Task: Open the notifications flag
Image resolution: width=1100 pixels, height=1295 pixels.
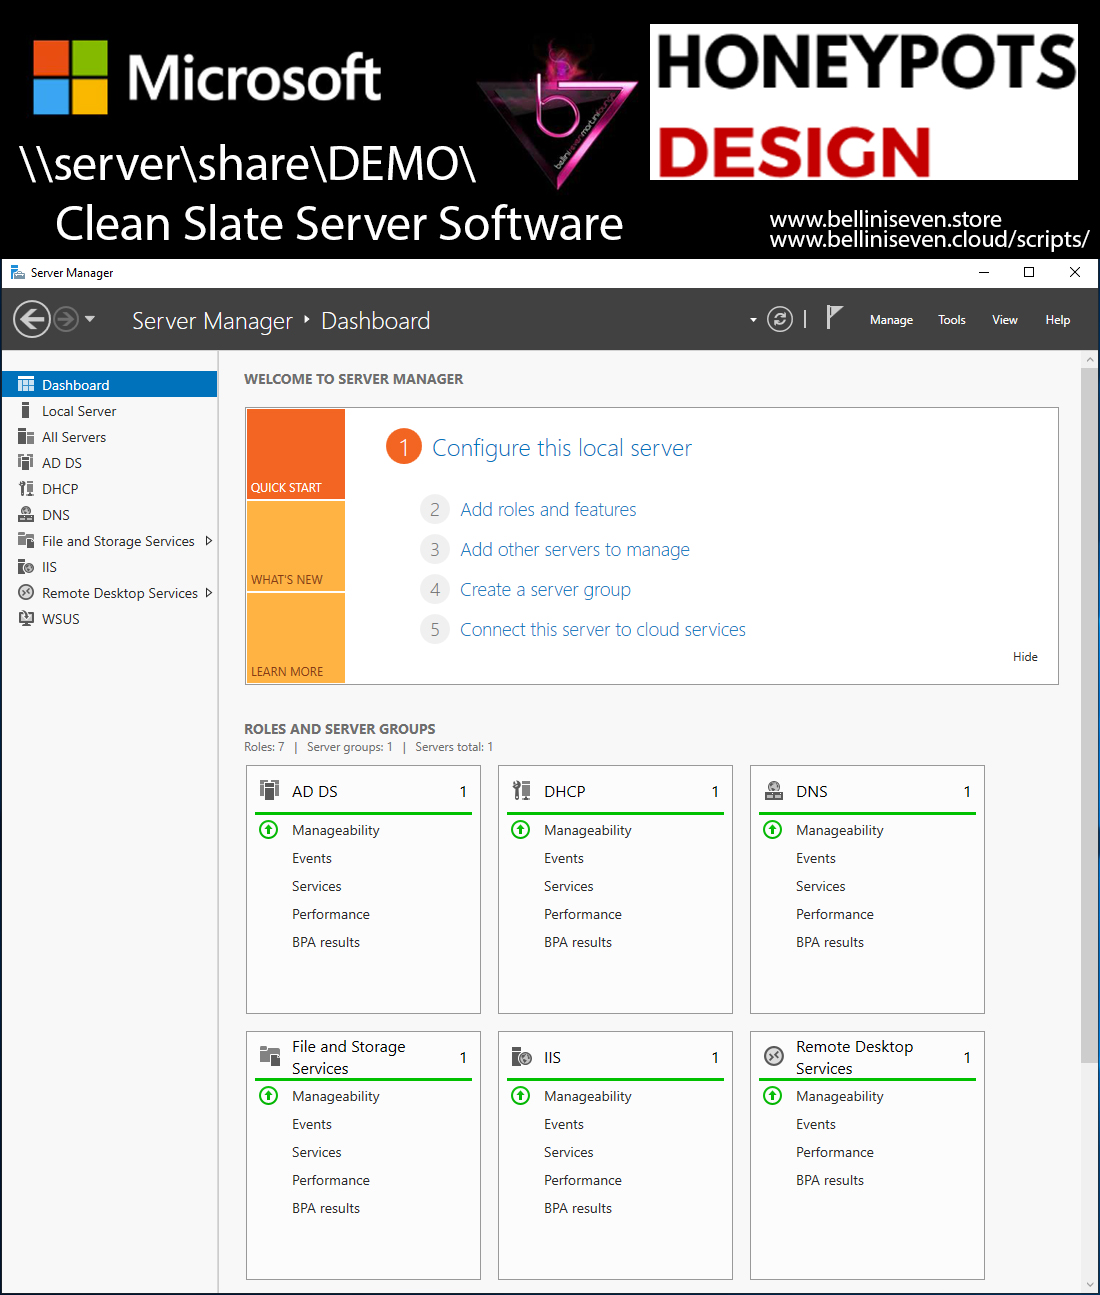Action: [834, 318]
